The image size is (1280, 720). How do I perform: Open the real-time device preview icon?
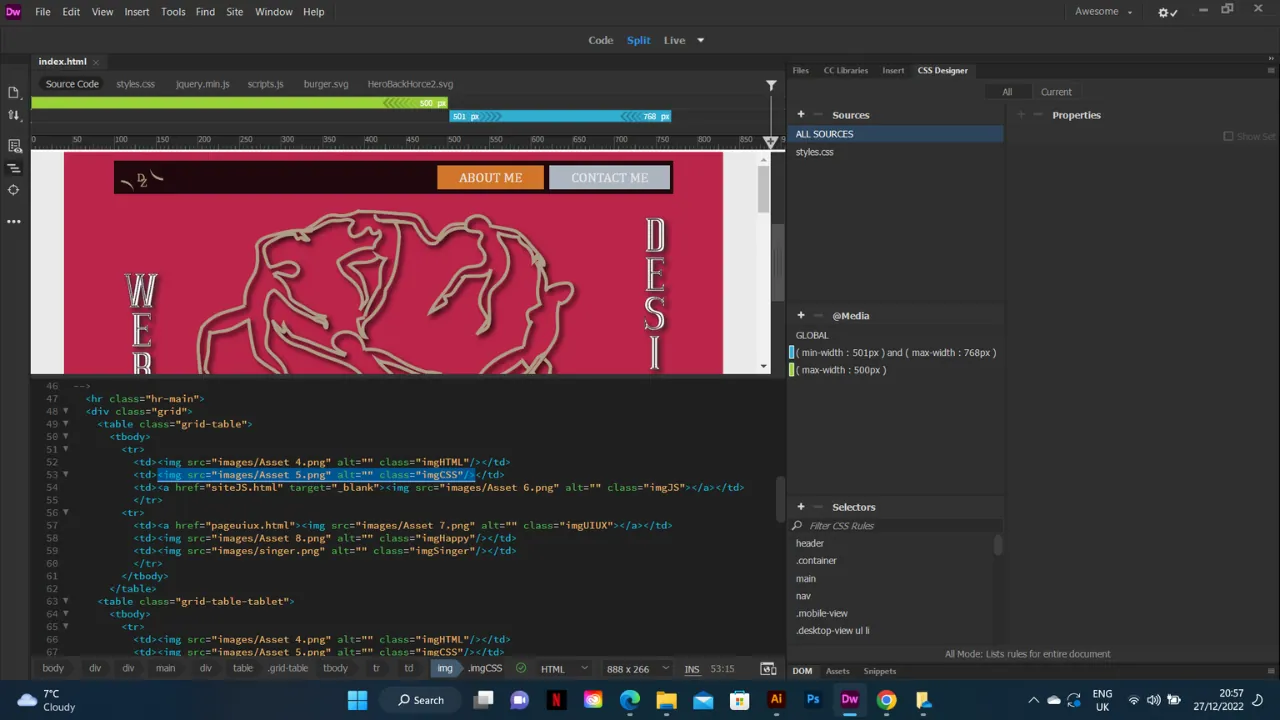pyautogui.click(x=768, y=669)
